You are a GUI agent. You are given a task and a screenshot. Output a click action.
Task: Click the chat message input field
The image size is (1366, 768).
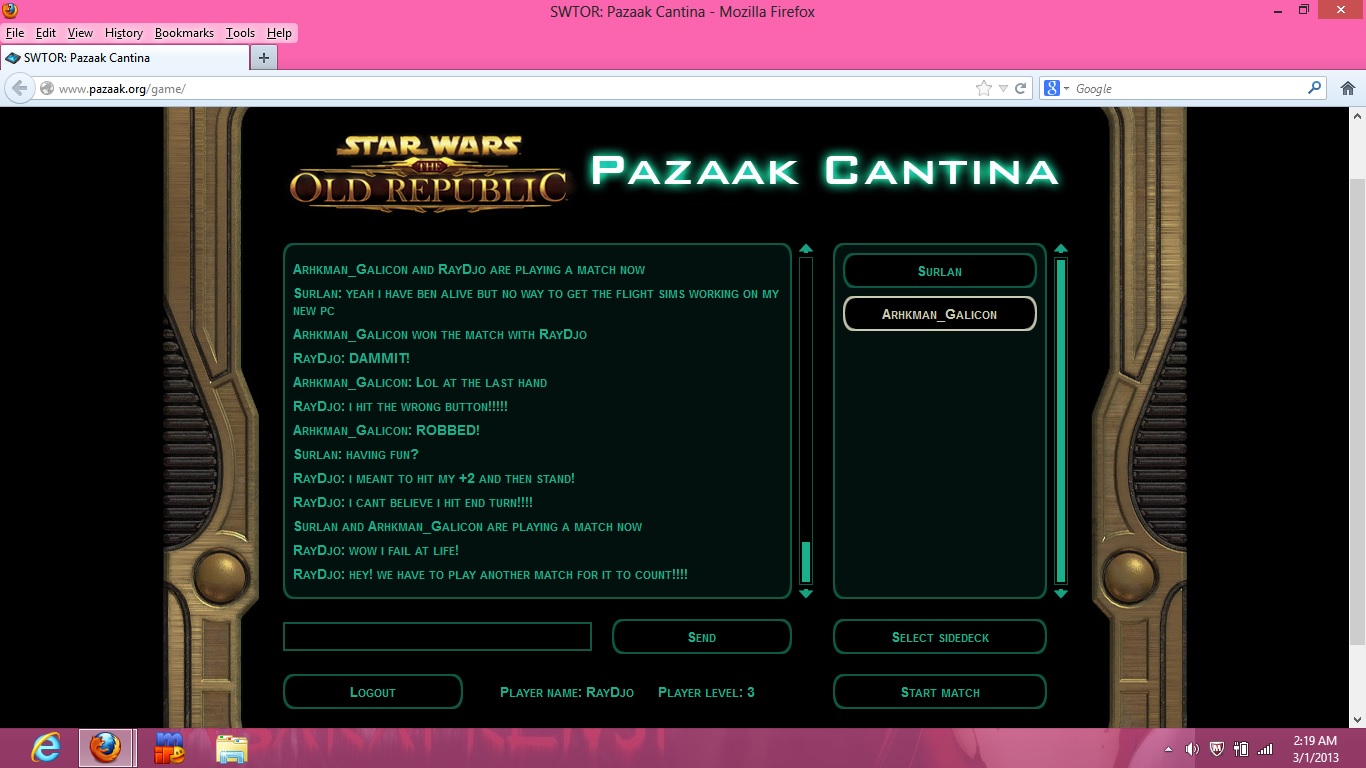click(437, 637)
